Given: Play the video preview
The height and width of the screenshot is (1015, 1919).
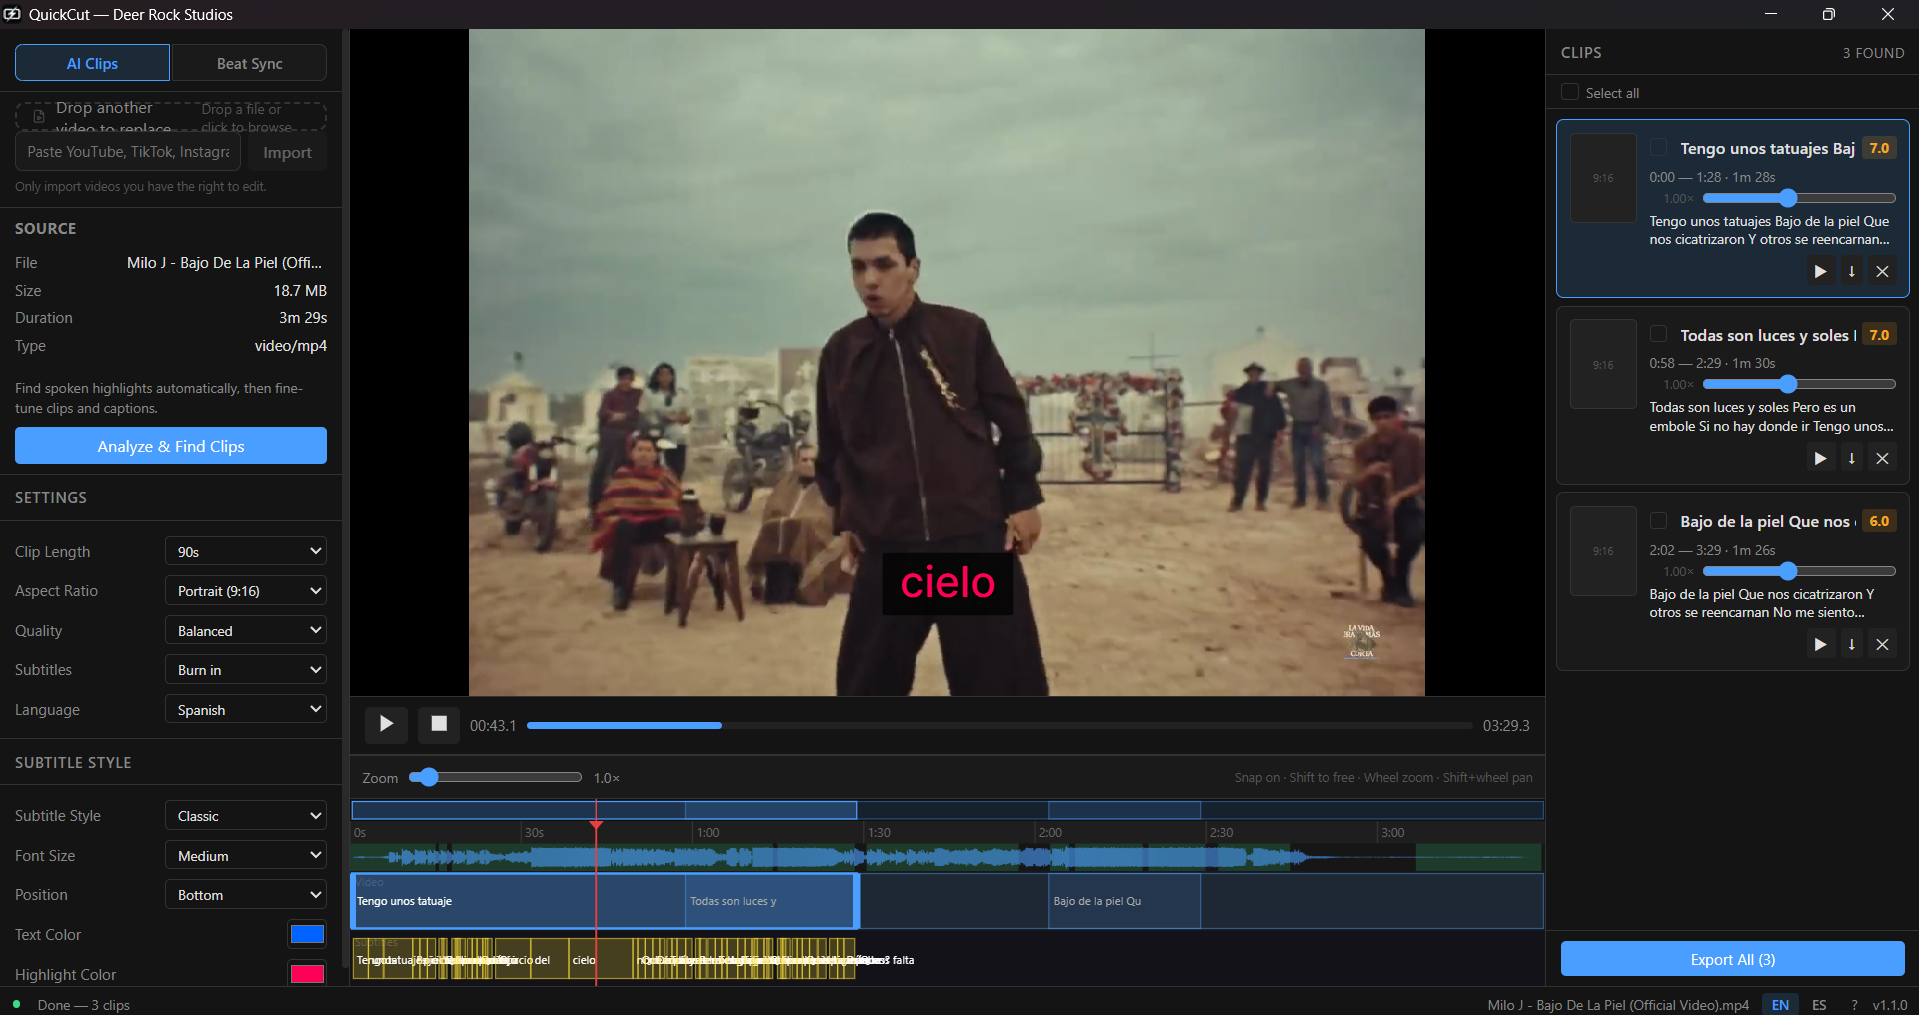Looking at the screenshot, I should click(386, 724).
